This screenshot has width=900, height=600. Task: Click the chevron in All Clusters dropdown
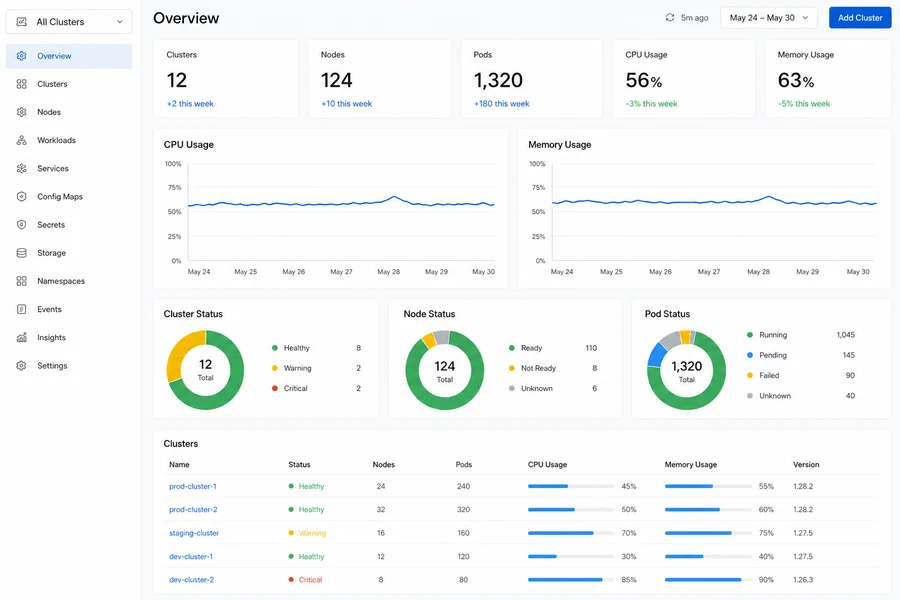(x=119, y=22)
